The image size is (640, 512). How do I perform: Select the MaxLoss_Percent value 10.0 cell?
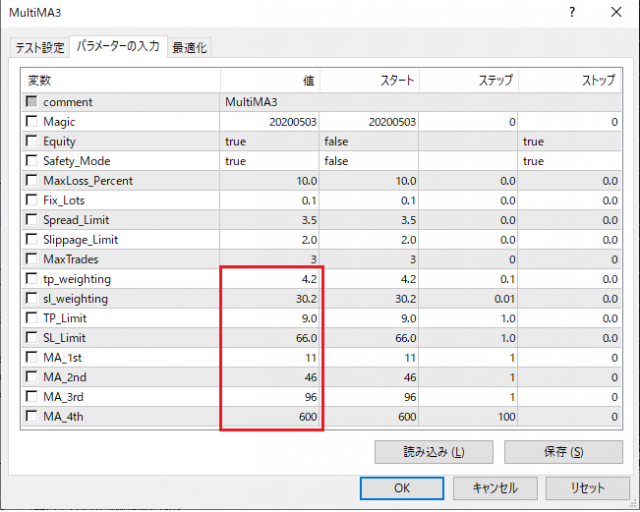pyautogui.click(x=270, y=180)
